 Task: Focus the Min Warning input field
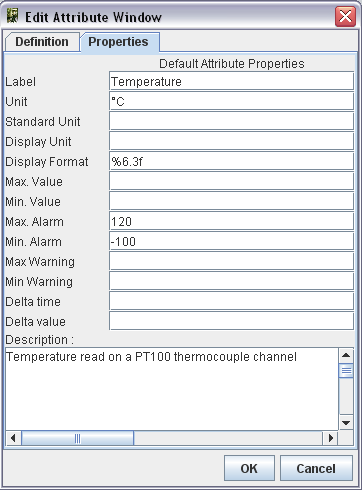coord(232,281)
